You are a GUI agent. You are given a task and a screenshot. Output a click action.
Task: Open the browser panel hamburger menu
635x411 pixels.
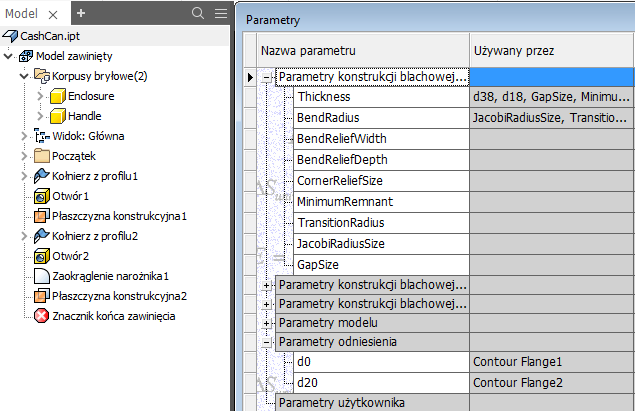[x=220, y=13]
